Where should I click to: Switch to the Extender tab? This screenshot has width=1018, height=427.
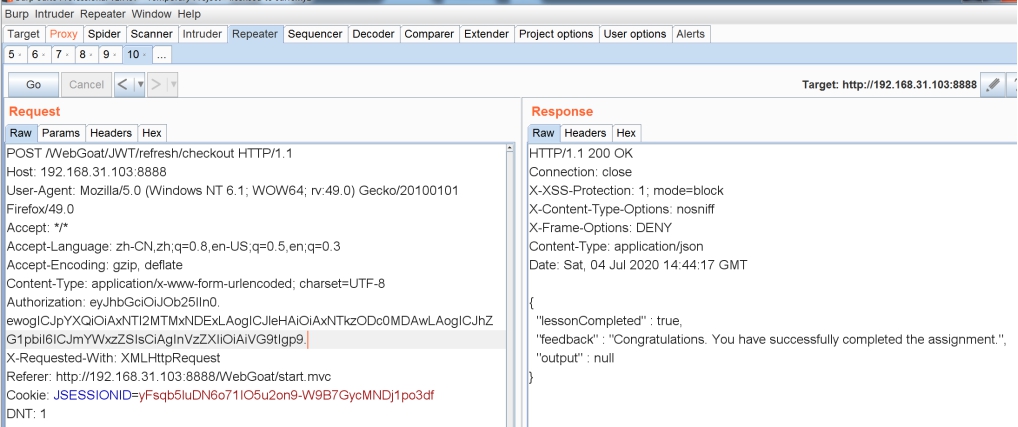point(486,34)
